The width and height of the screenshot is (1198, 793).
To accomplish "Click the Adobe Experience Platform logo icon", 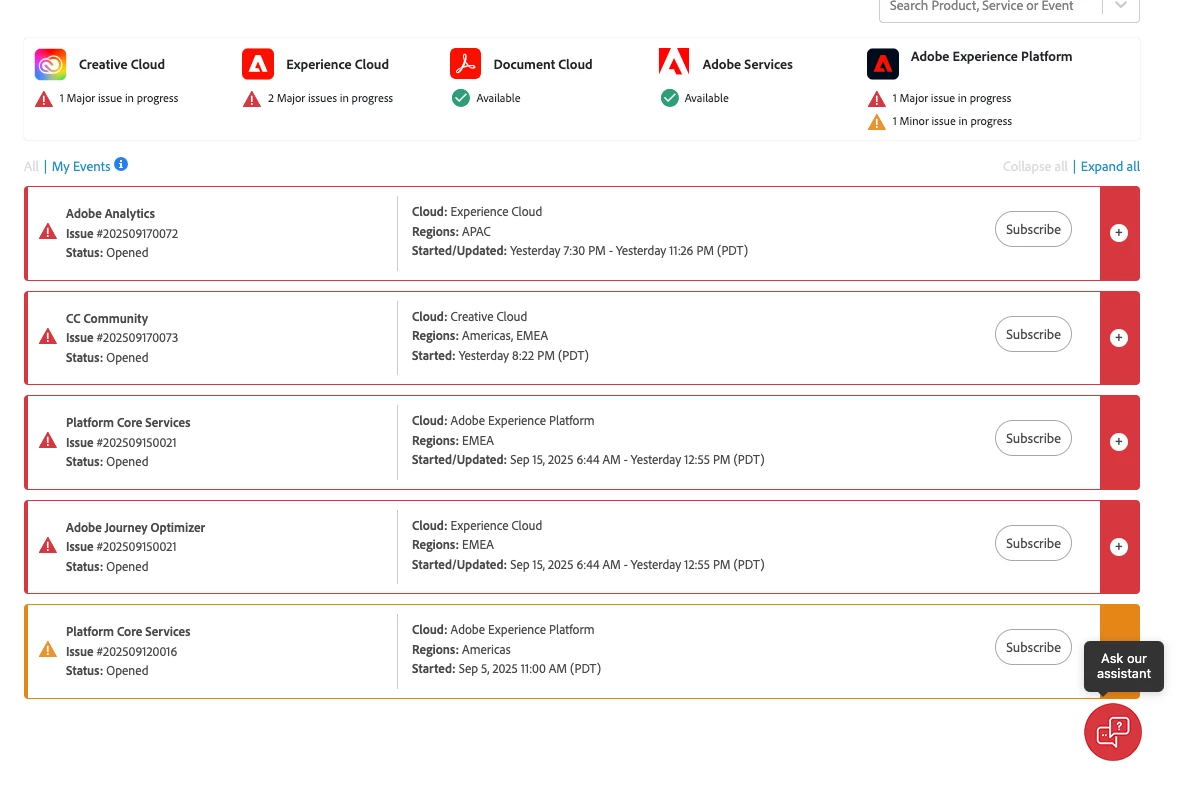I will coord(882,64).
